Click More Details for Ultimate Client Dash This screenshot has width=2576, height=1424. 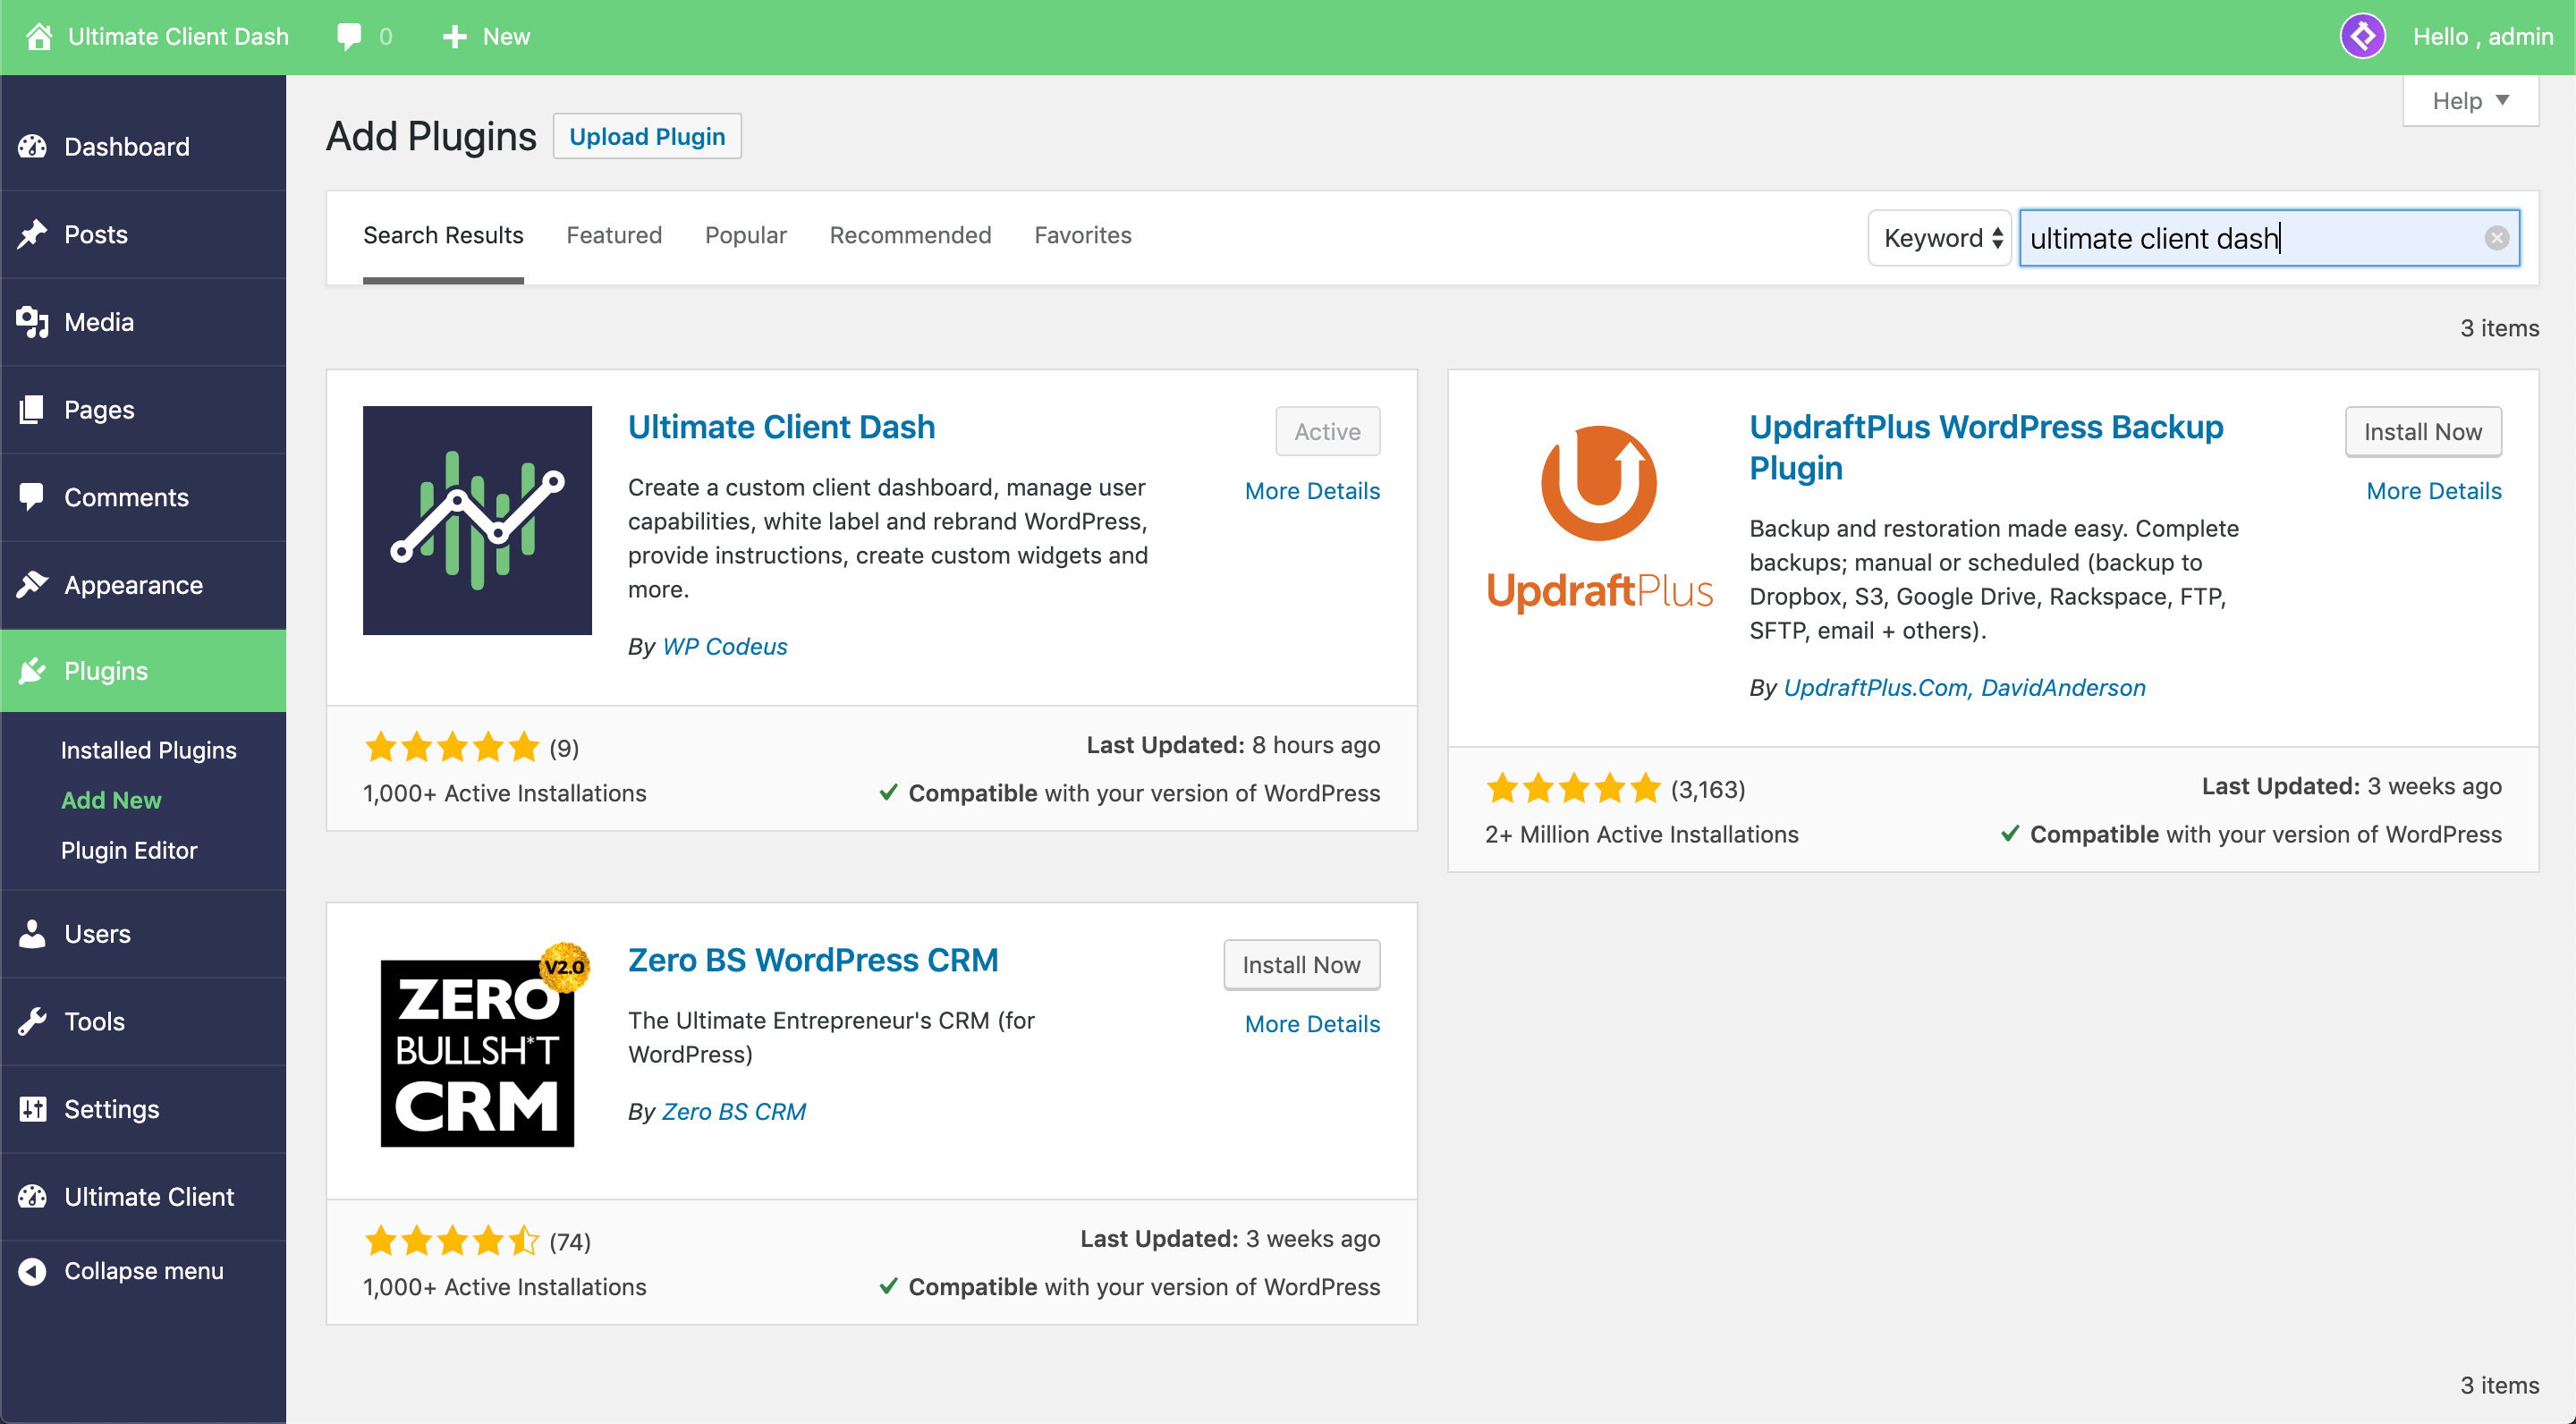pos(1311,489)
